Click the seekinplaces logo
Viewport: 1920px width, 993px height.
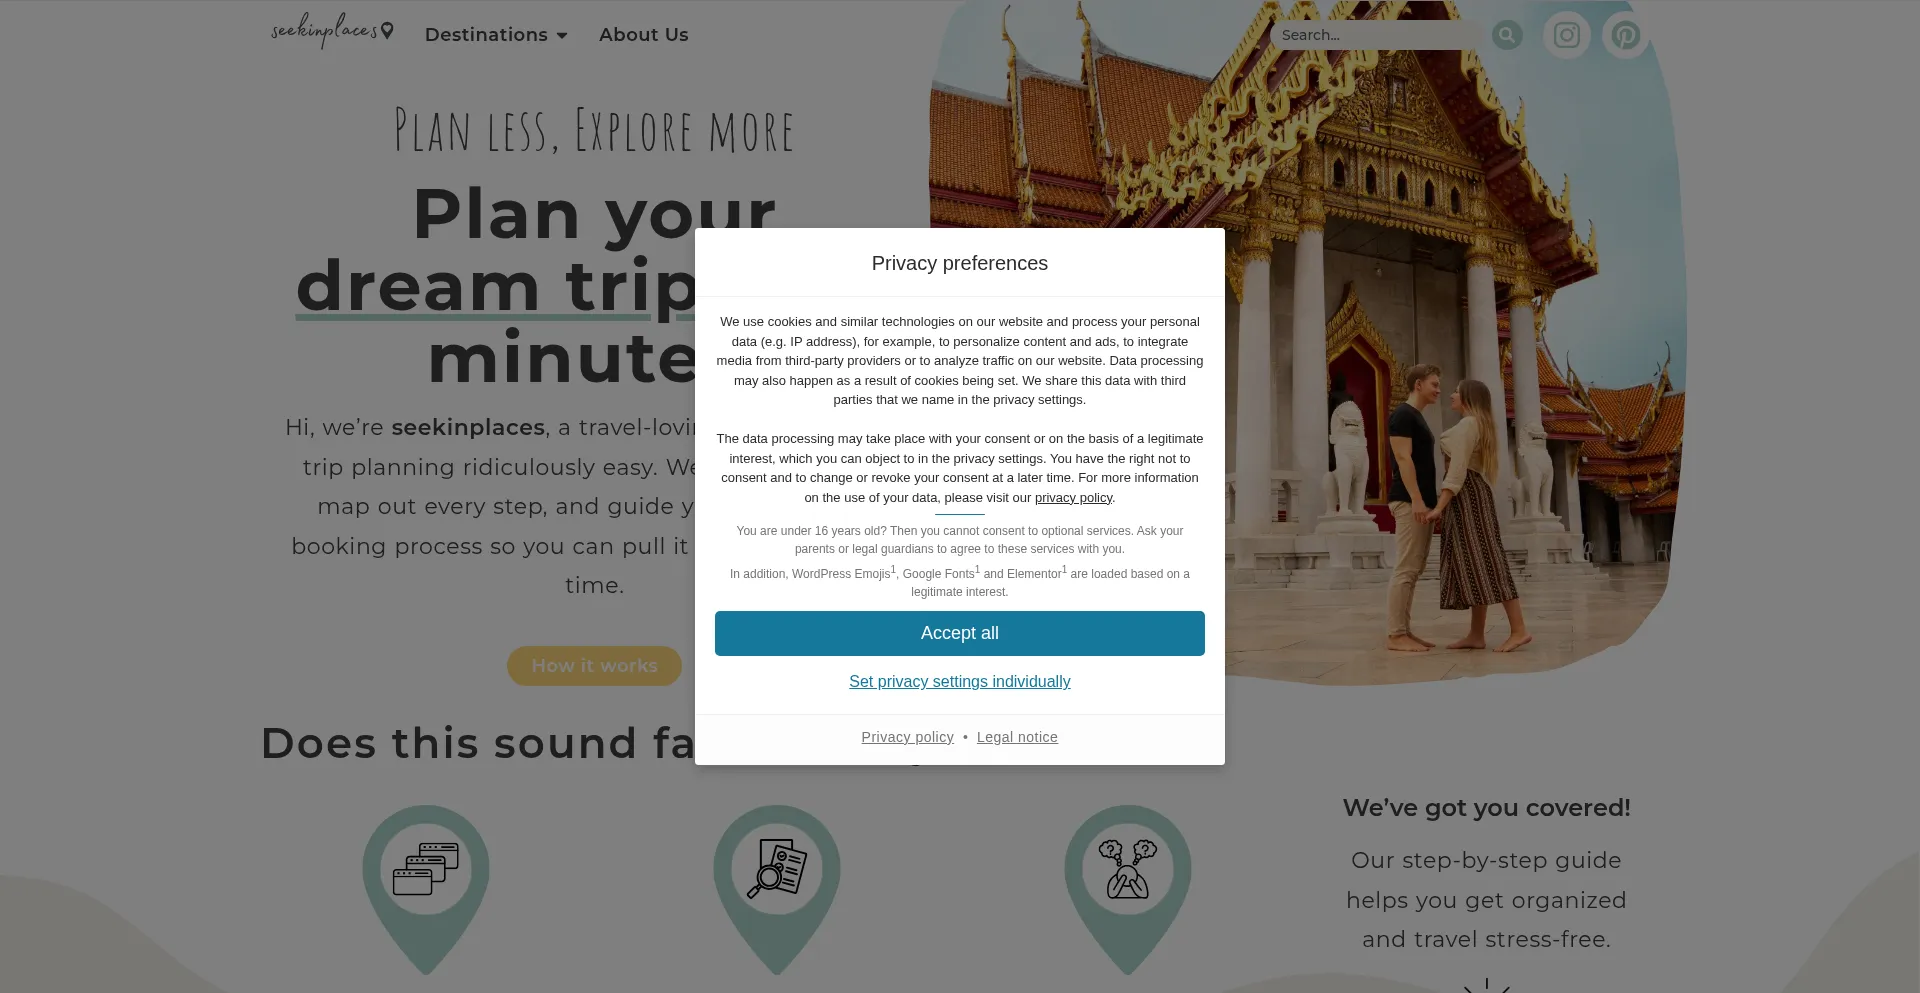(332, 31)
